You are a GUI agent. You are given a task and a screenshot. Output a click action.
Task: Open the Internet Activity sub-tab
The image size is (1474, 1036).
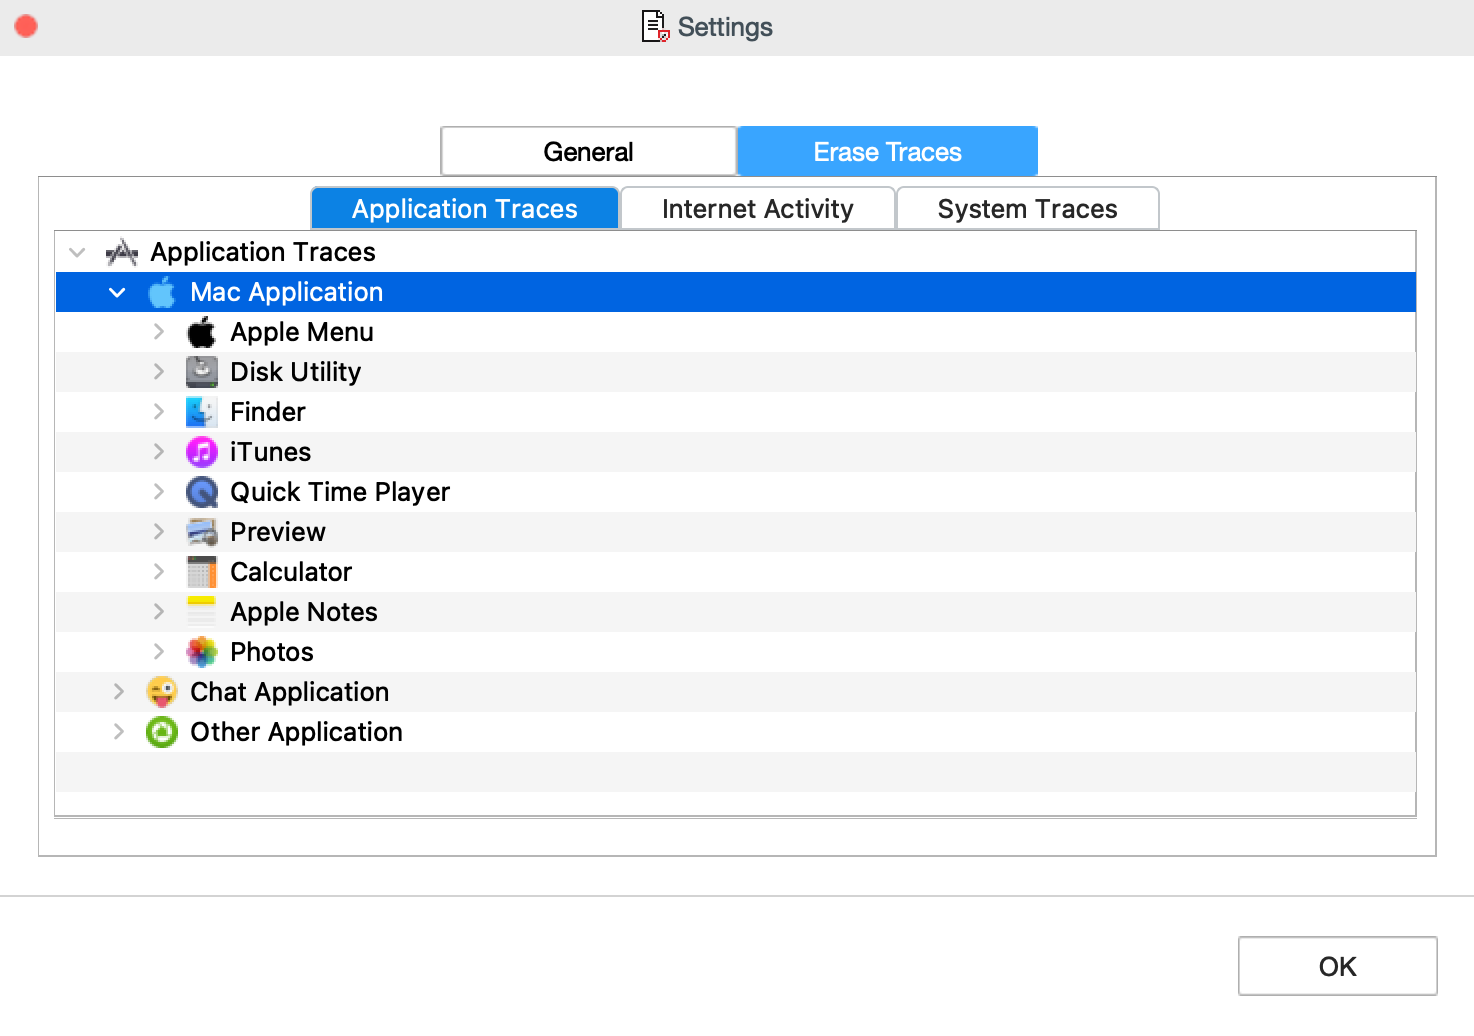click(x=757, y=208)
